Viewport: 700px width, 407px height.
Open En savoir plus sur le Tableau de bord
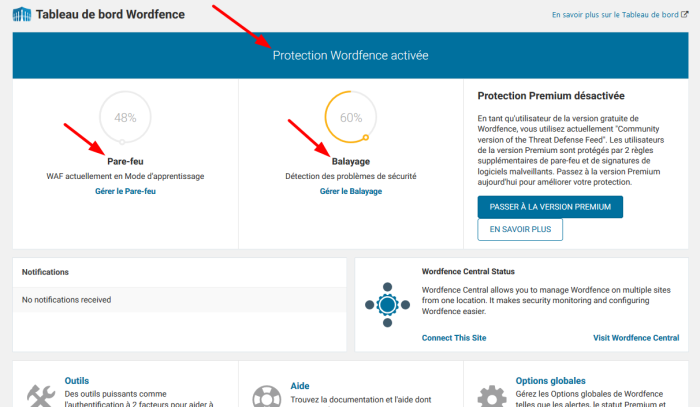(615, 15)
